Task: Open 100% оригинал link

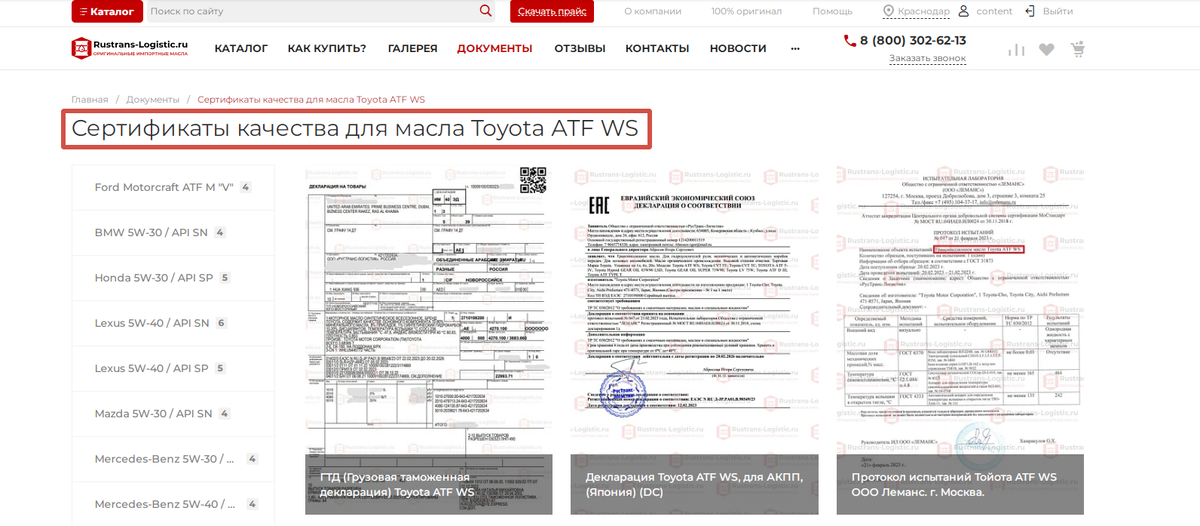Action: tap(747, 11)
